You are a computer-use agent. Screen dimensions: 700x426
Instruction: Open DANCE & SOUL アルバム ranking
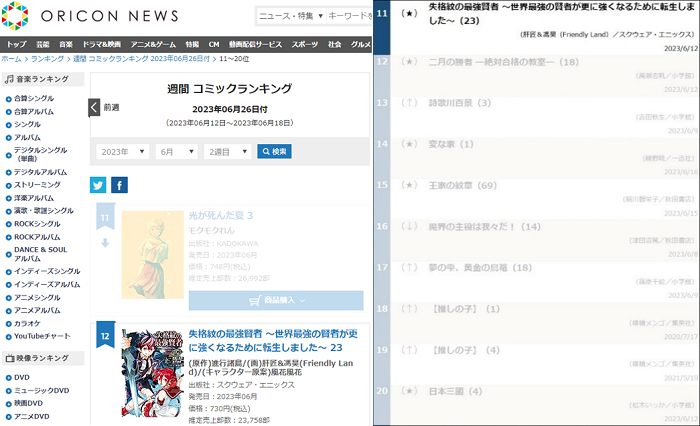[x=40, y=254]
